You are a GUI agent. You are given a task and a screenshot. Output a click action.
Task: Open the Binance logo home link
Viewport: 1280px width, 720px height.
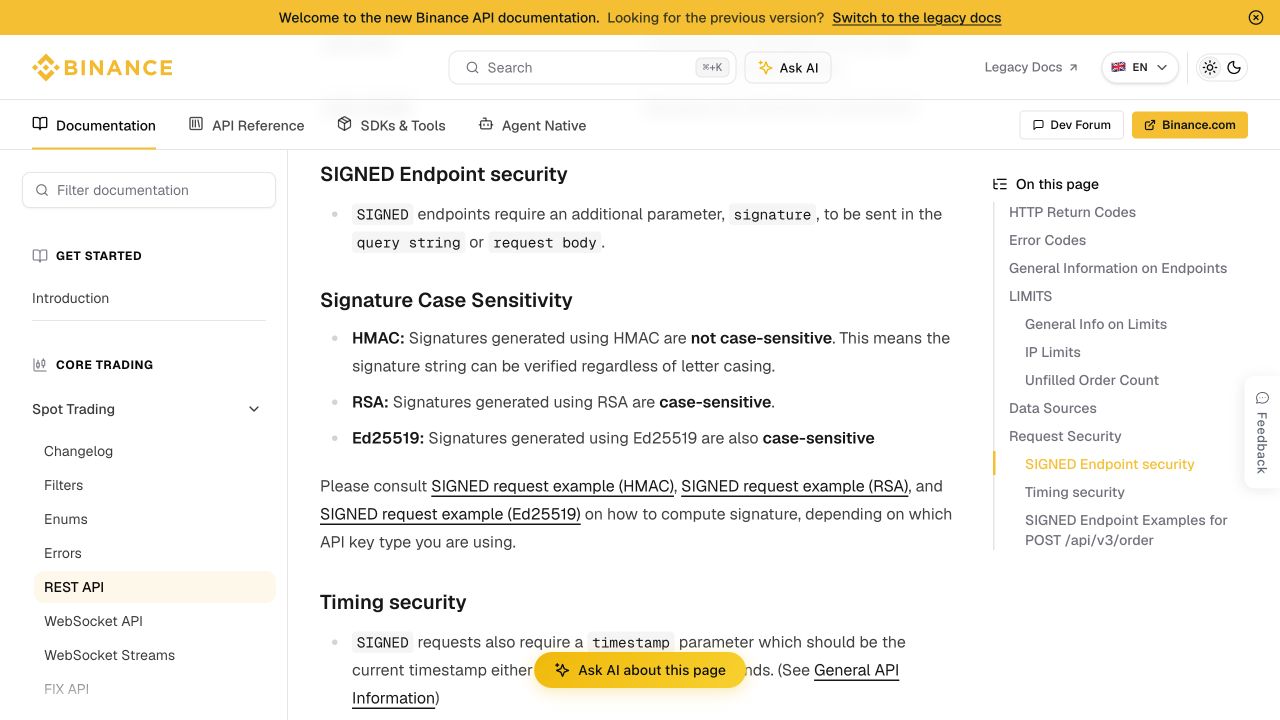(x=102, y=67)
